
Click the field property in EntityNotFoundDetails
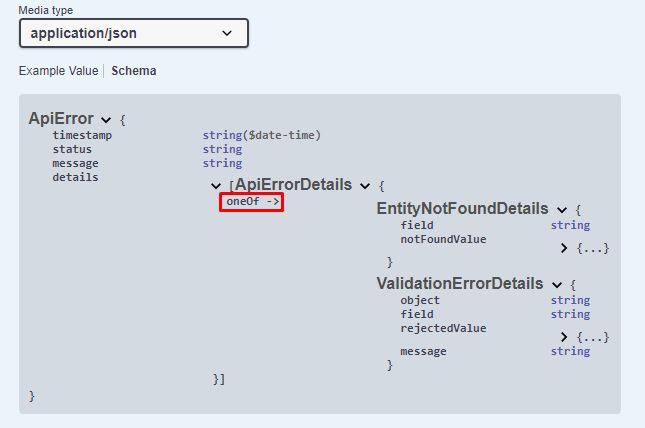coord(417,226)
